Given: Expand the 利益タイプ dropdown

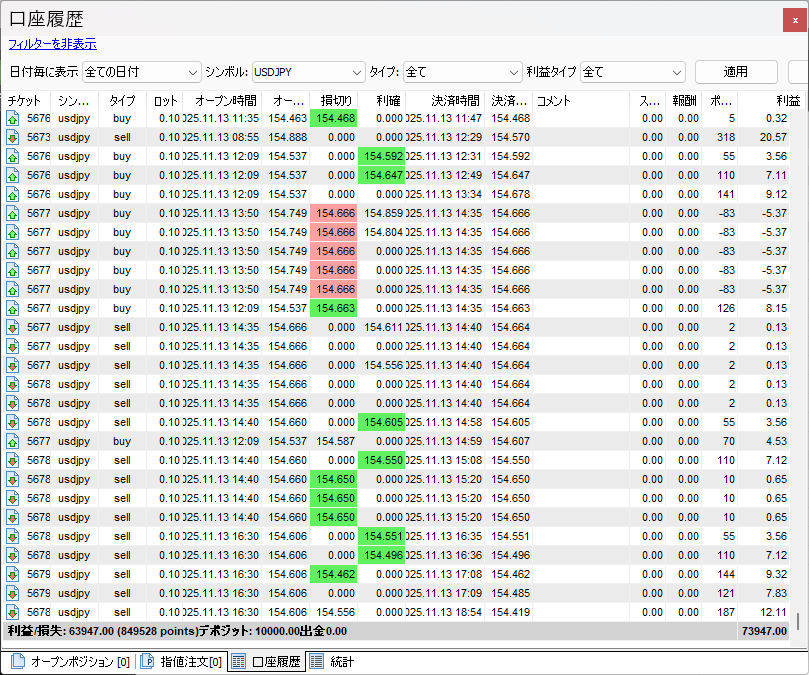Looking at the screenshot, I should 632,72.
